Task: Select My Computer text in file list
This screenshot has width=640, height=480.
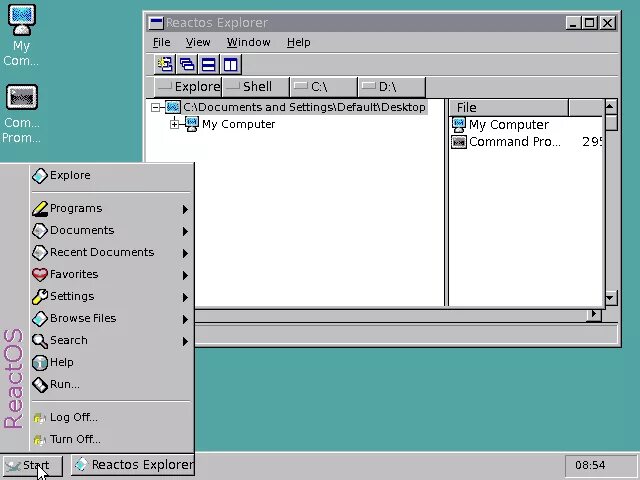Action: click(x=509, y=125)
